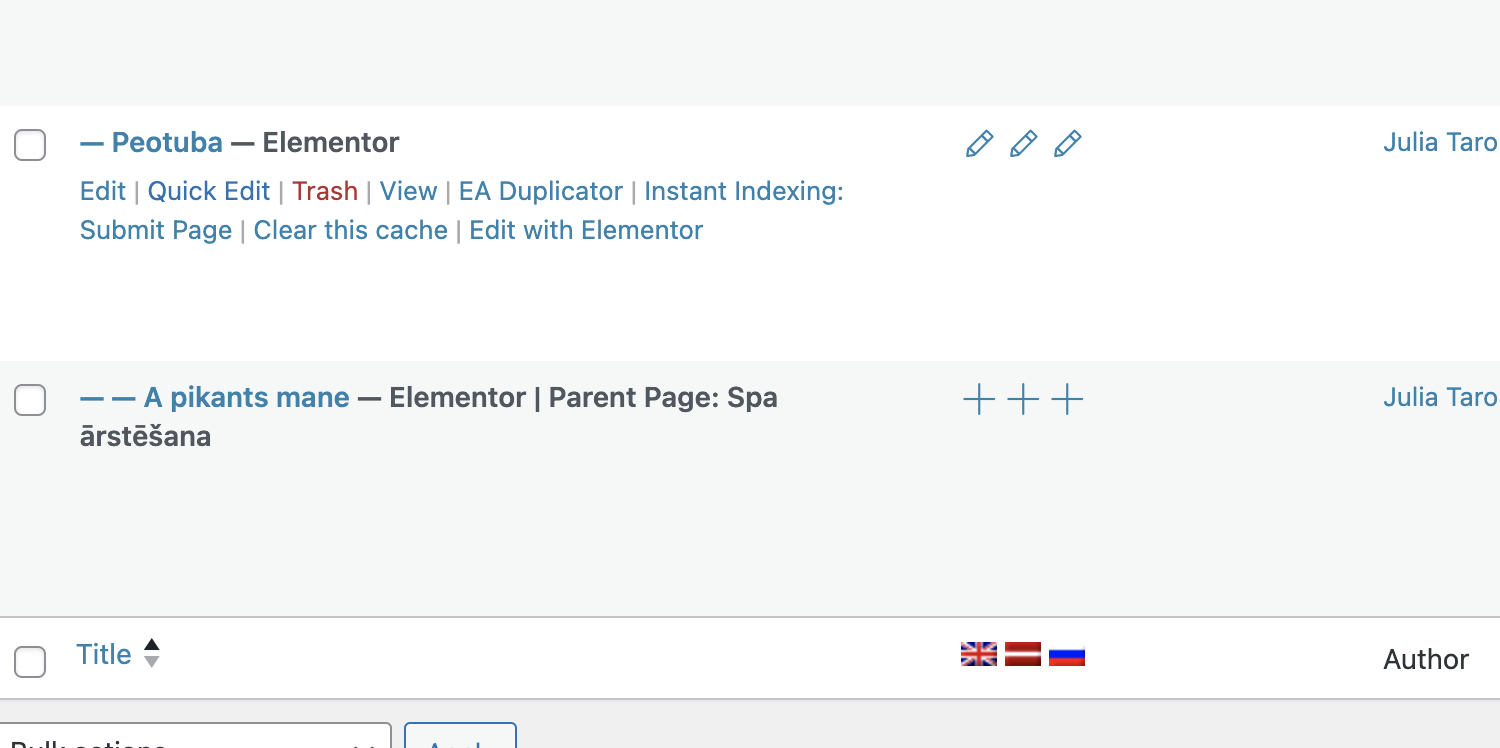Screen dimensions: 1500x748
Task: Open Quick Edit for Peotuba
Action: click(x=209, y=191)
